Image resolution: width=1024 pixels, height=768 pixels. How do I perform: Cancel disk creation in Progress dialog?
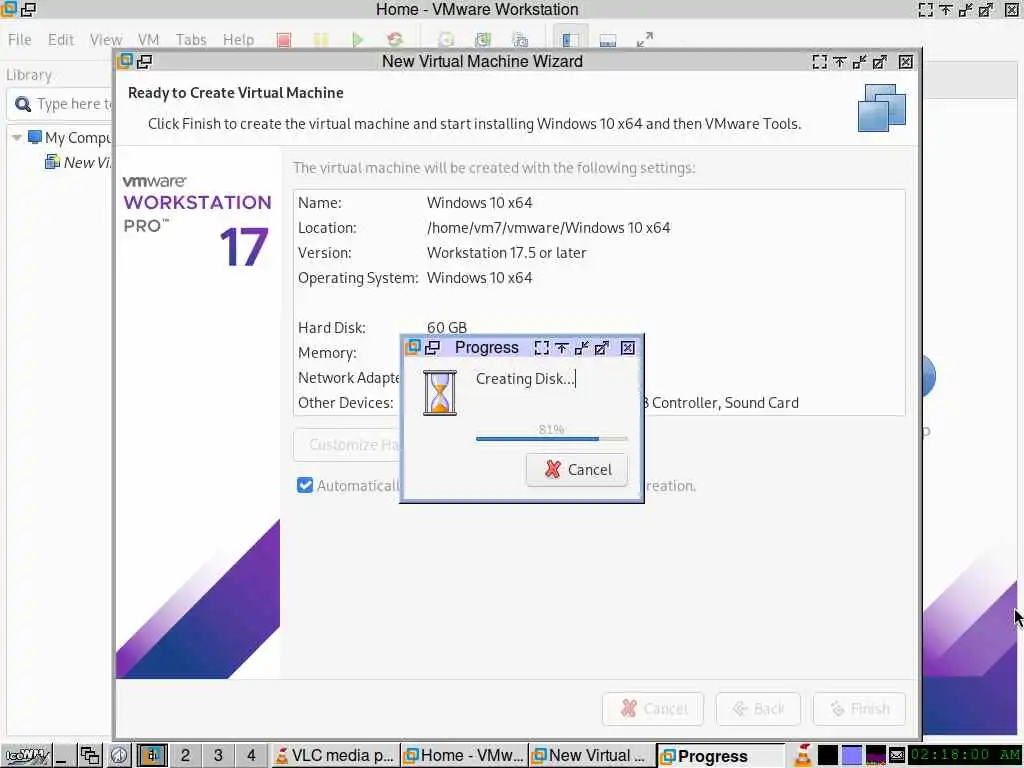click(x=577, y=470)
